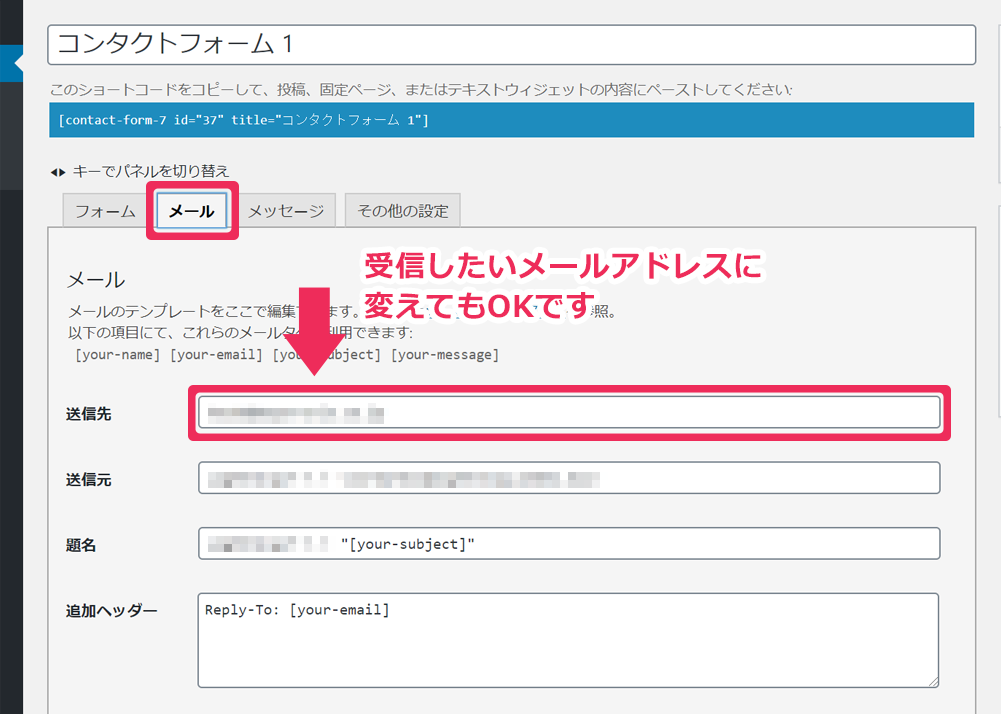Click the 題名 subject input field

(x=568, y=544)
